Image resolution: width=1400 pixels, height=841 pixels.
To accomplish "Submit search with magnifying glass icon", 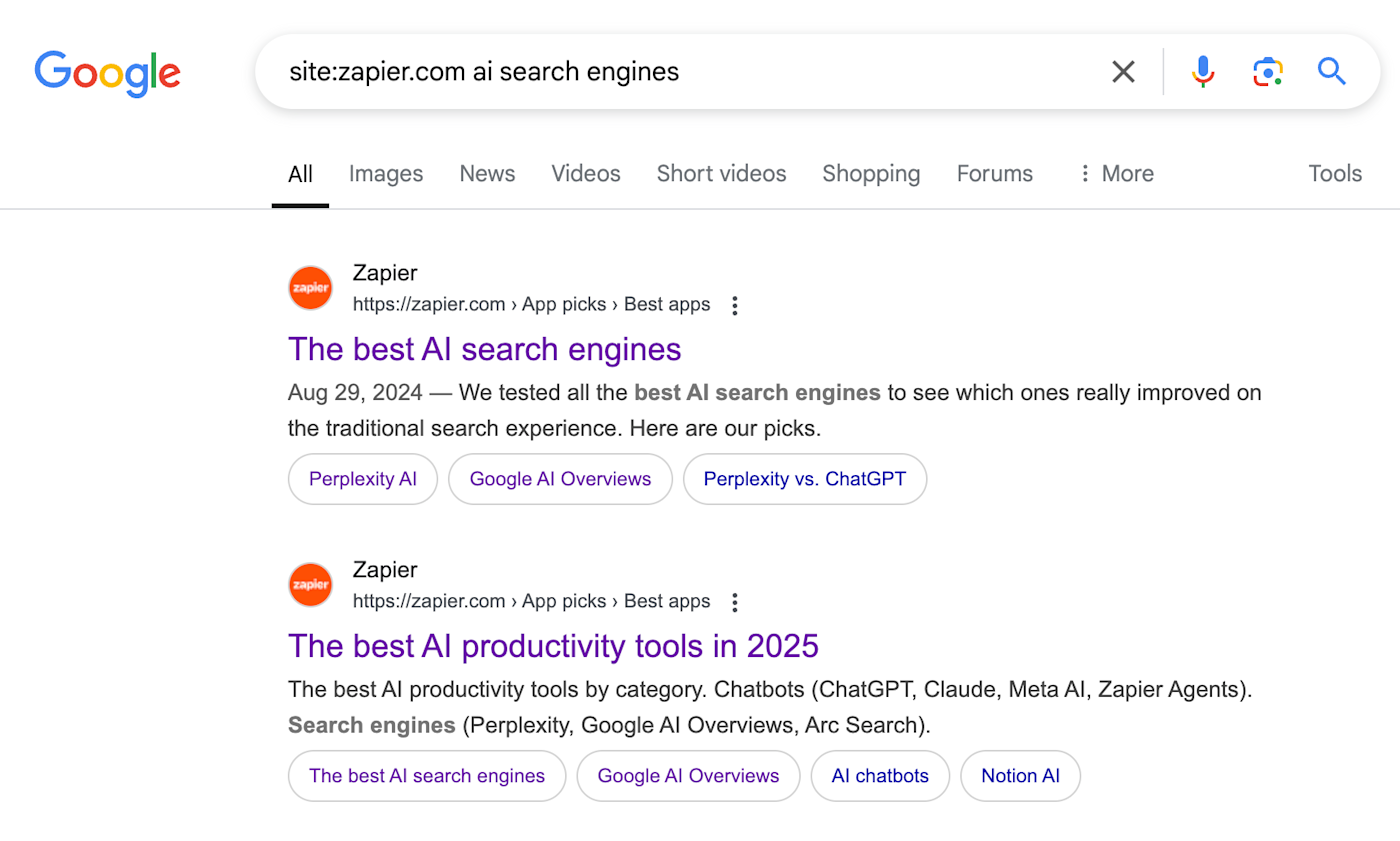I will coord(1332,71).
